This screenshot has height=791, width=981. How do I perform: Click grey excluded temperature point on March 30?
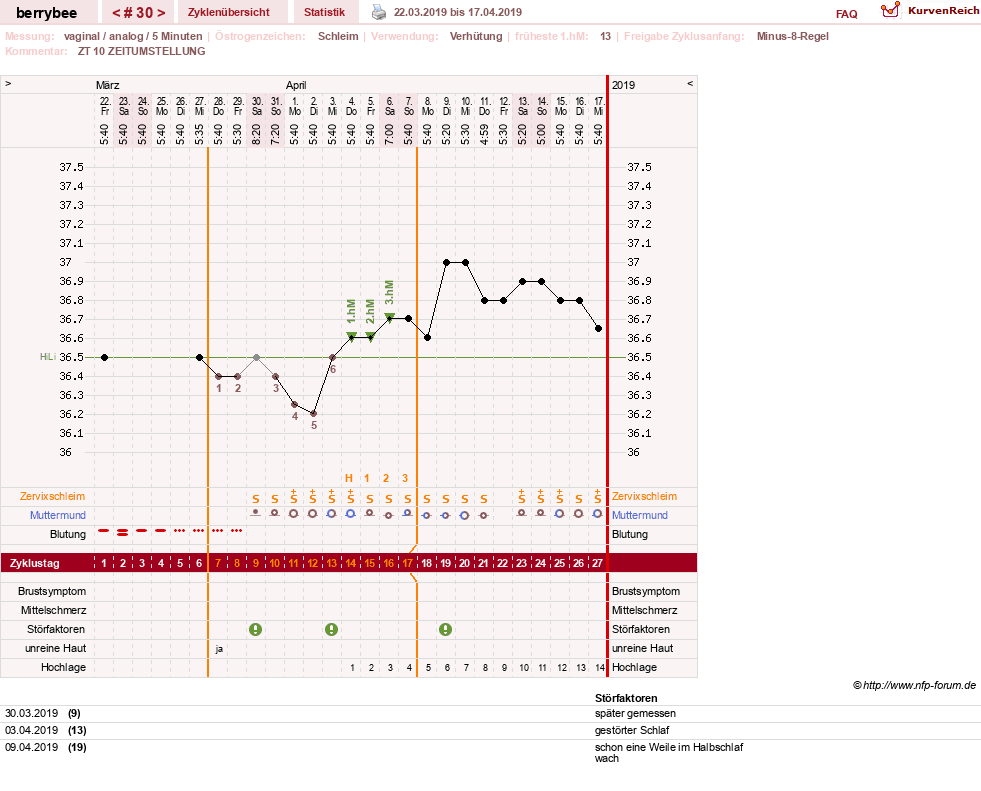(x=257, y=357)
